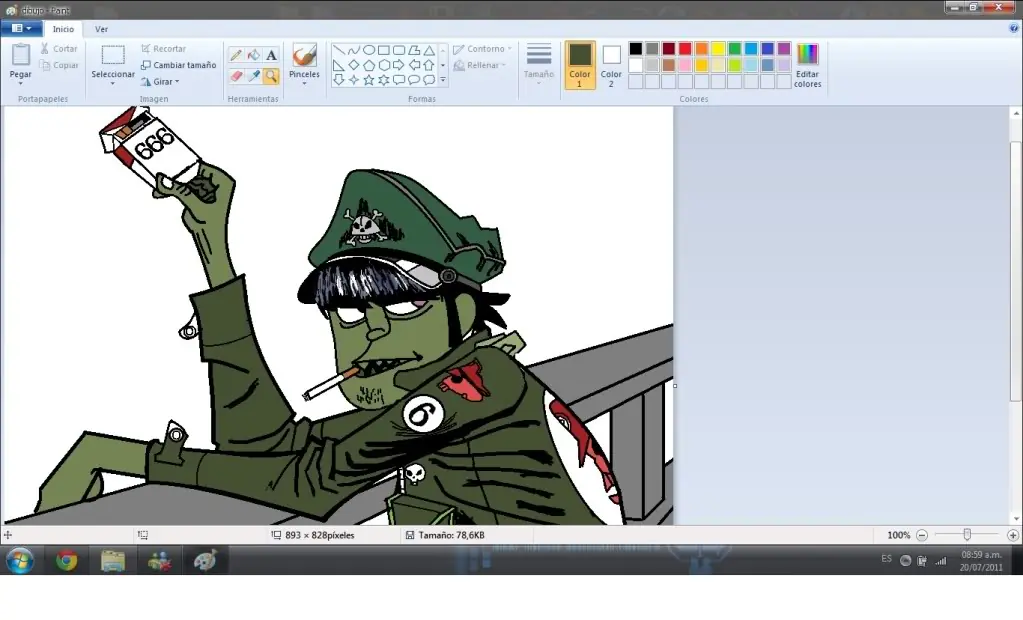Select the Hexagon shape
Image resolution: width=1023 pixels, height=620 pixels.
(384, 65)
